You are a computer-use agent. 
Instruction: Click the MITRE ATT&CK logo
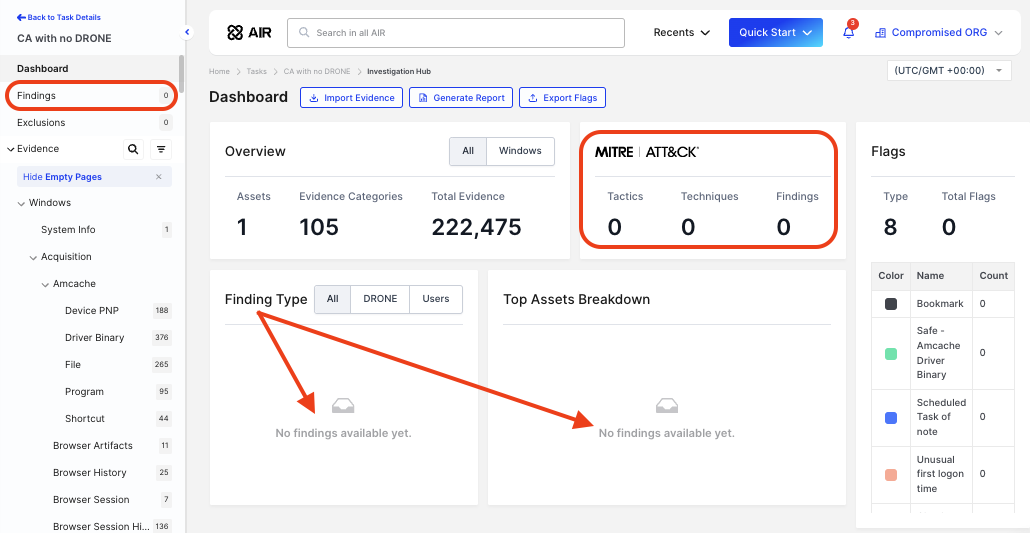[x=647, y=152]
